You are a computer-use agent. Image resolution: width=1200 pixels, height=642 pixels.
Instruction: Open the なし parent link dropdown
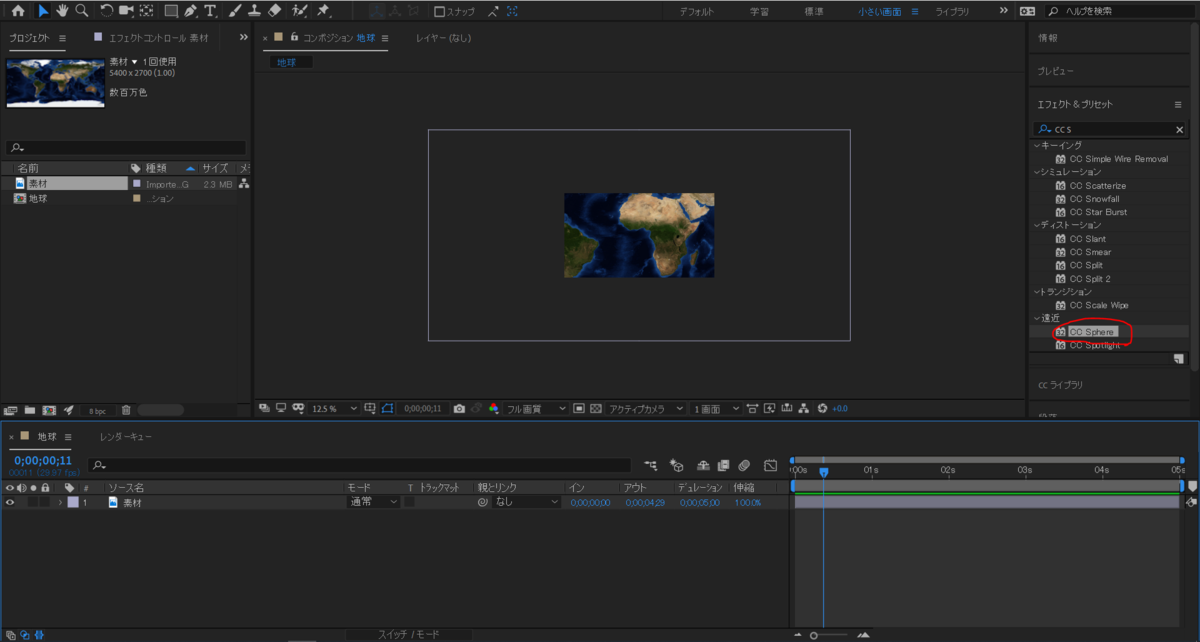coord(526,502)
